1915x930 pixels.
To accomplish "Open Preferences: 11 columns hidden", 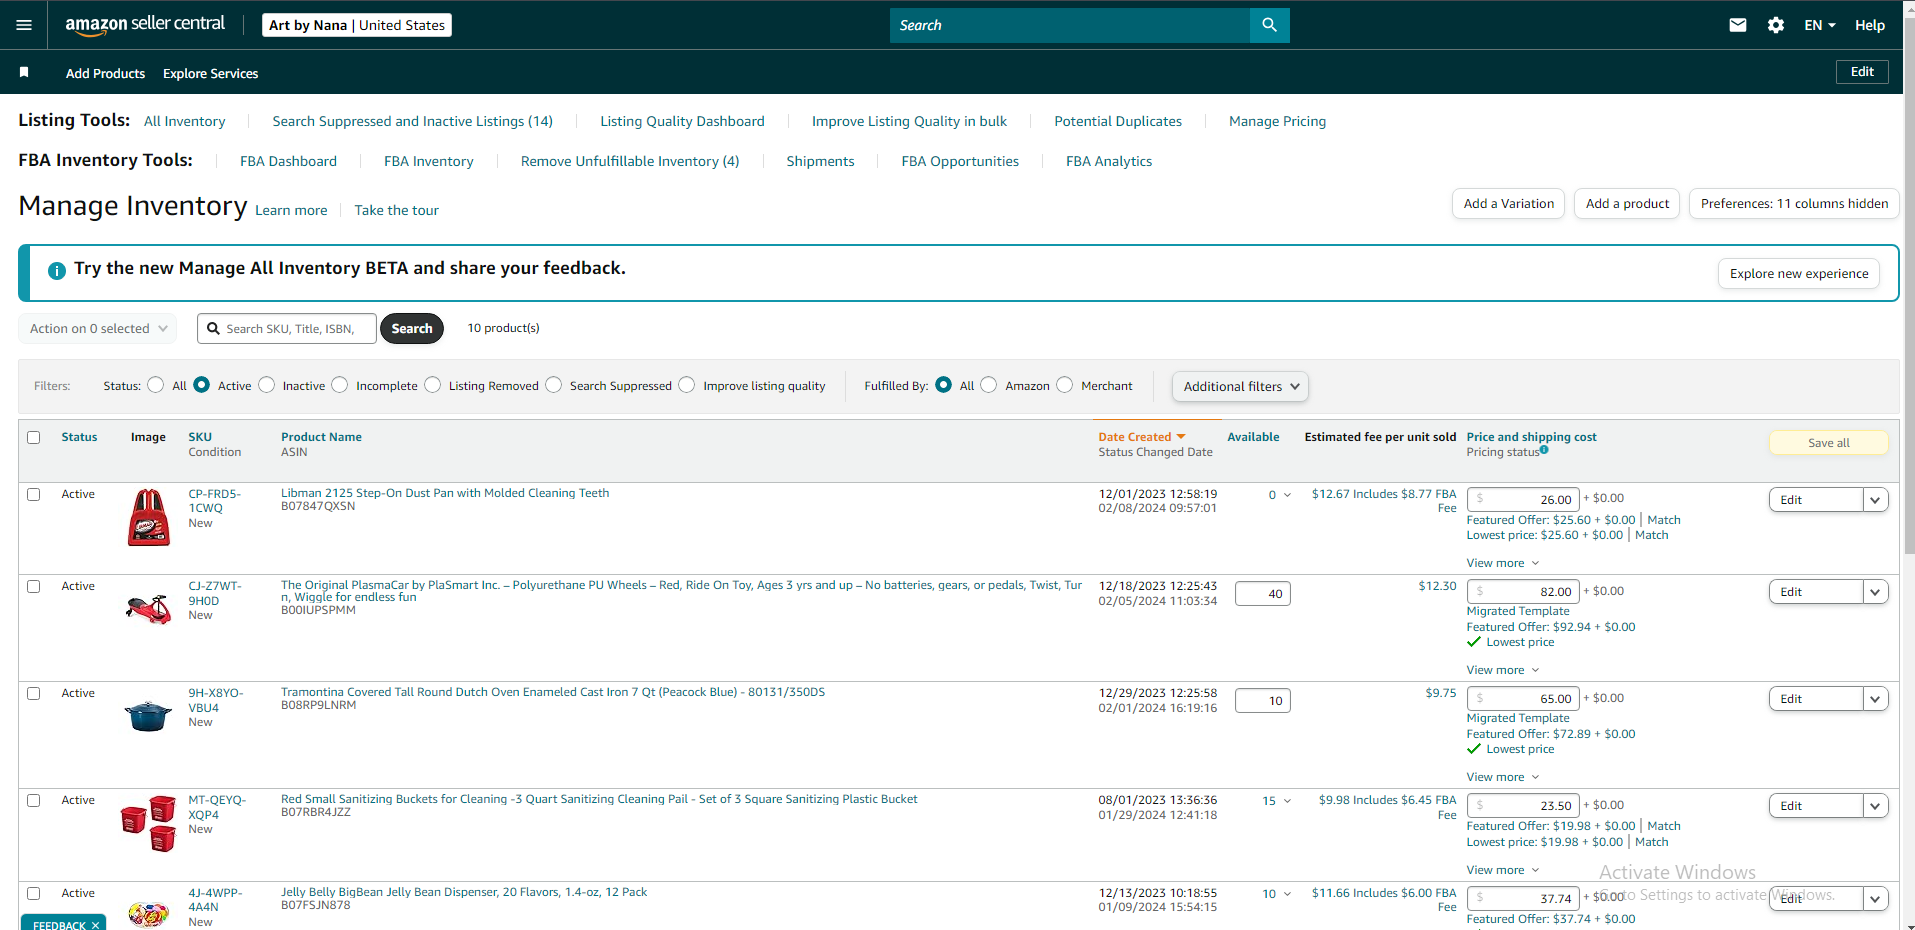I will point(1794,203).
